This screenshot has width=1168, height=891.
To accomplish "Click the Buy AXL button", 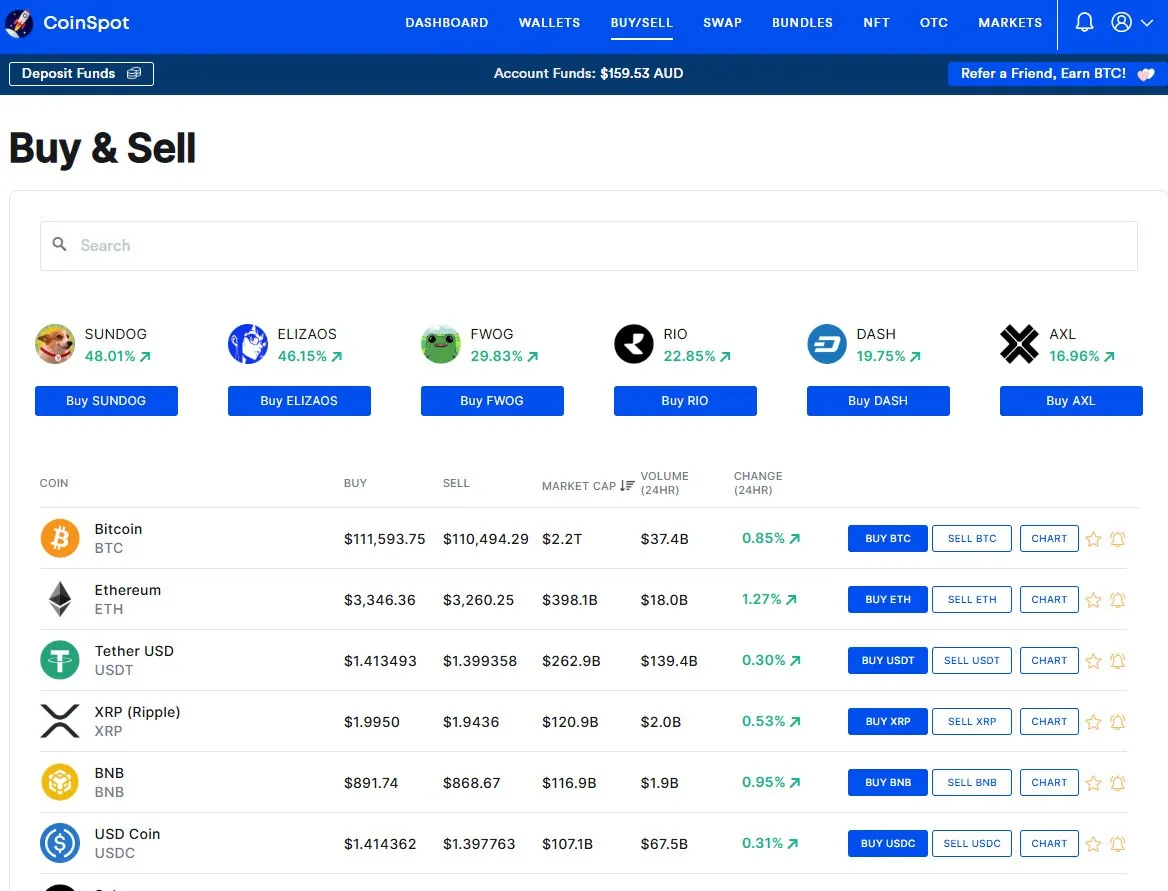I will click(x=1071, y=401).
